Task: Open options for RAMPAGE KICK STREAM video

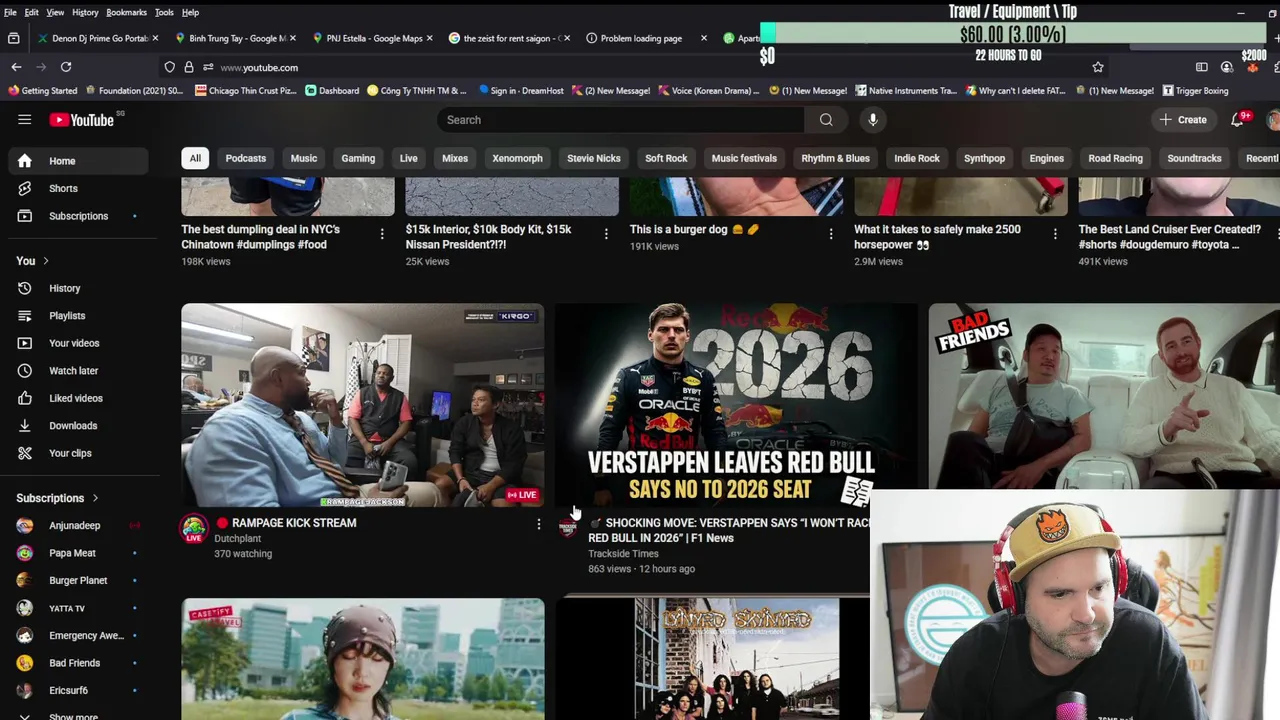Action: (538, 524)
